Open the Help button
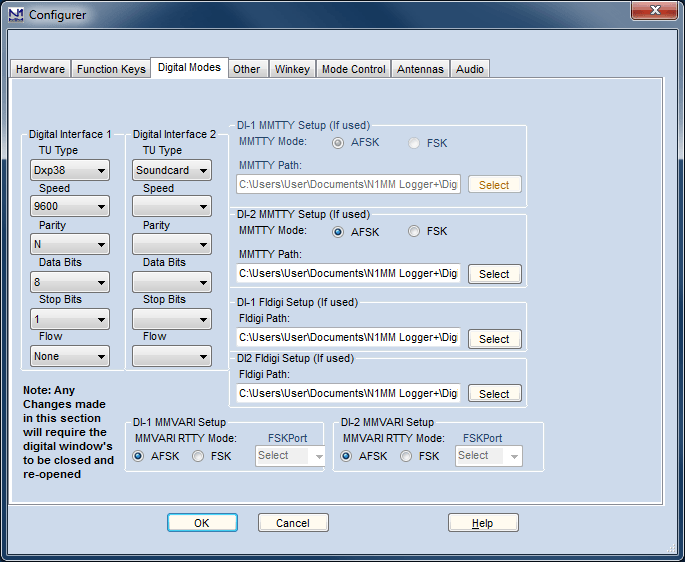 point(483,523)
